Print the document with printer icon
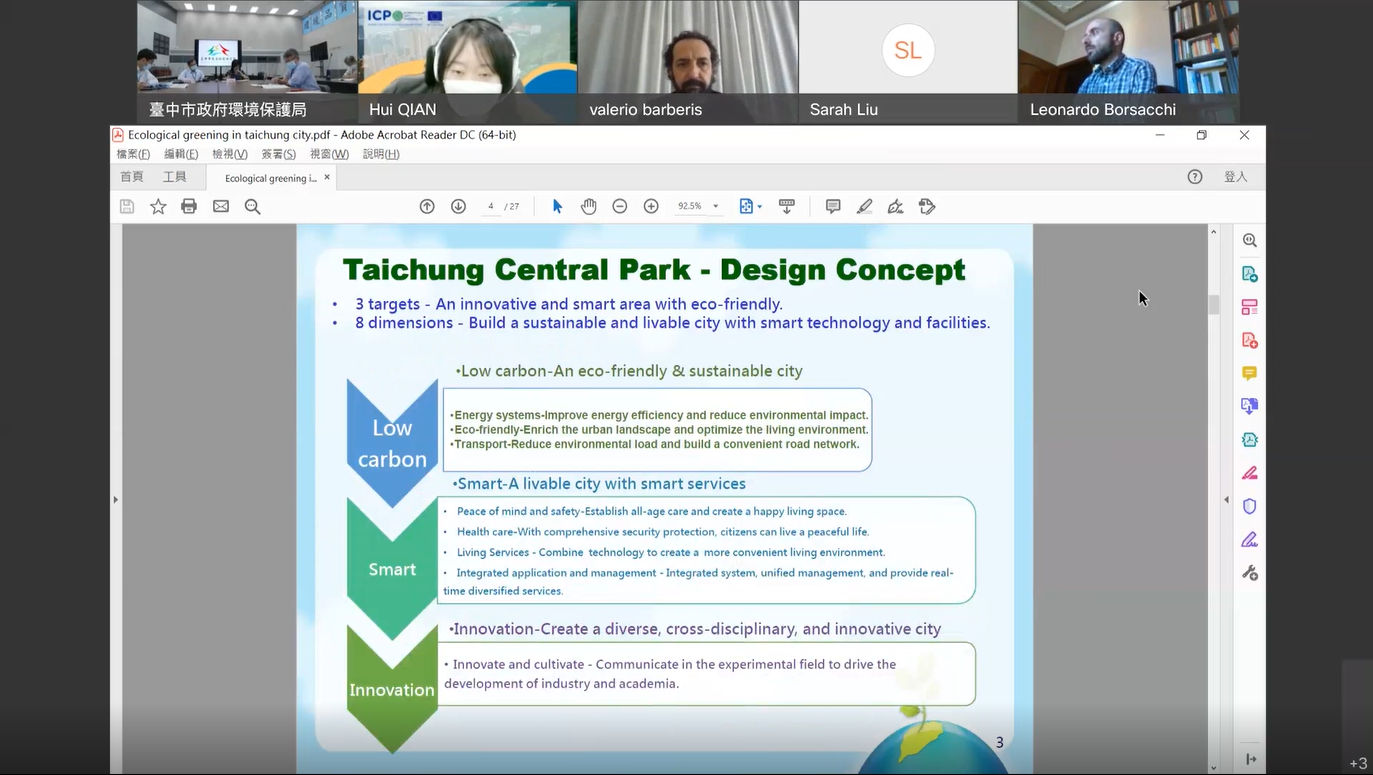Image resolution: width=1373 pixels, height=775 pixels. tap(189, 206)
